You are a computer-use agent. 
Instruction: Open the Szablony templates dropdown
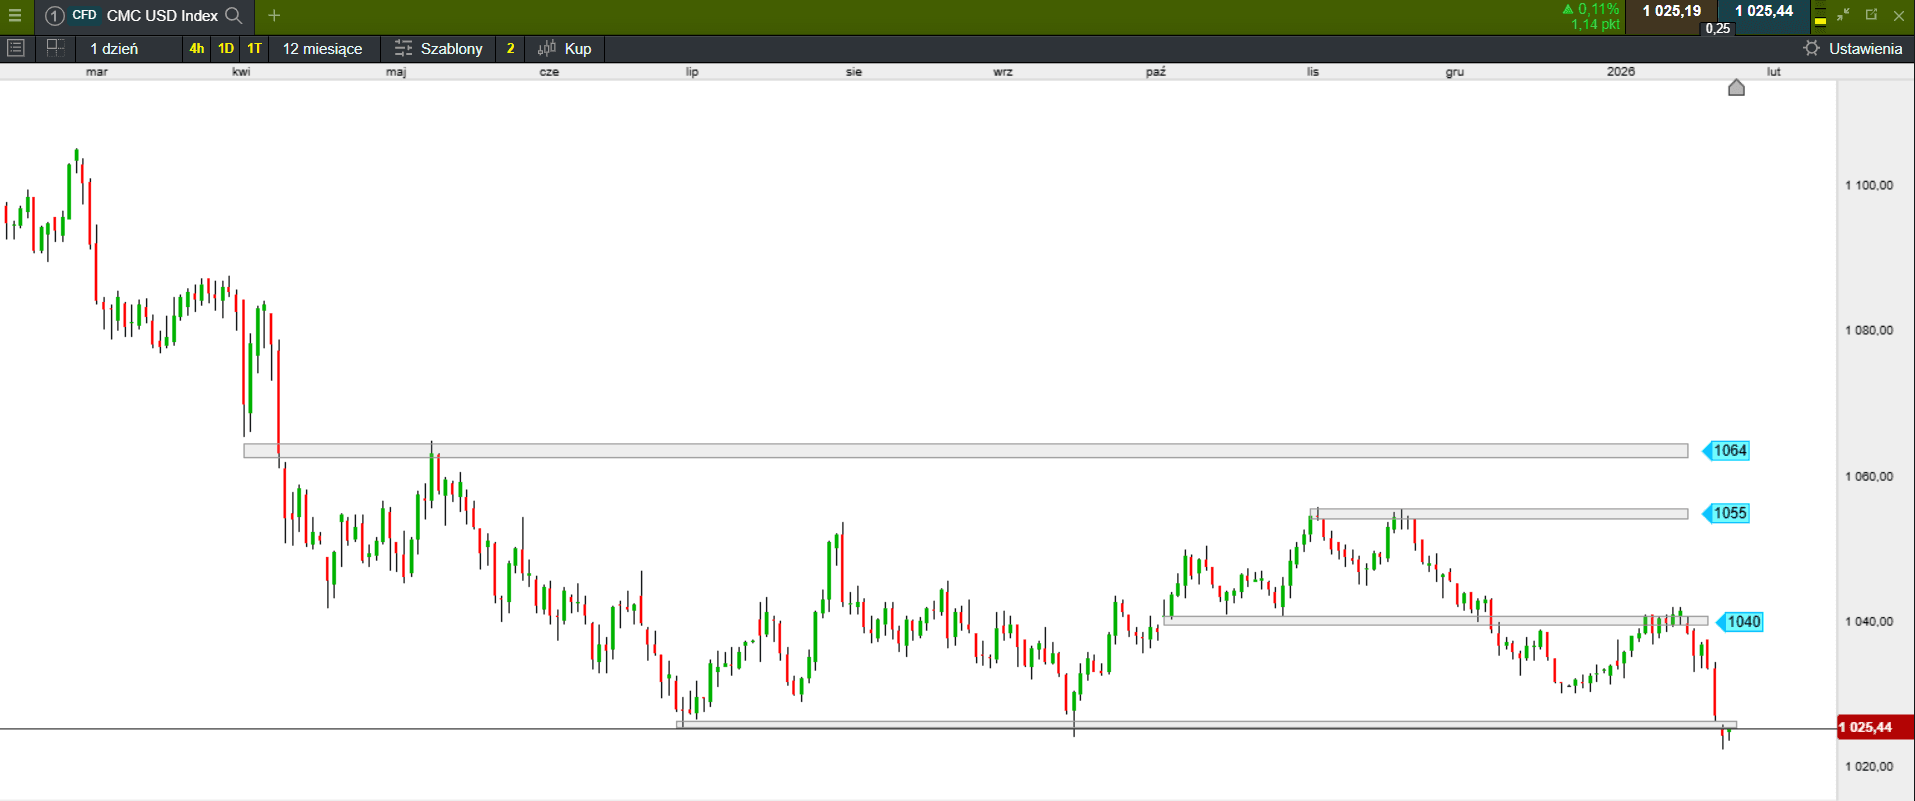[x=440, y=48]
